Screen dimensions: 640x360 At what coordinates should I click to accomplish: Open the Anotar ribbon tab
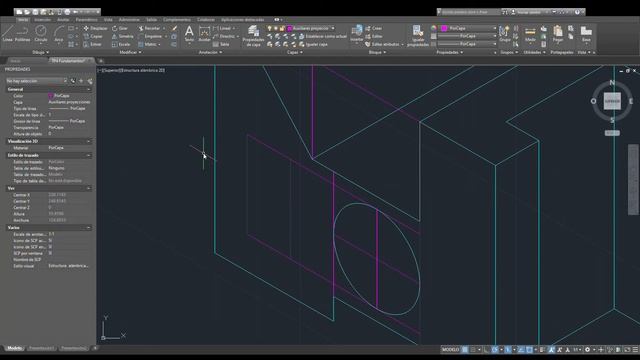pyautogui.click(x=63, y=20)
